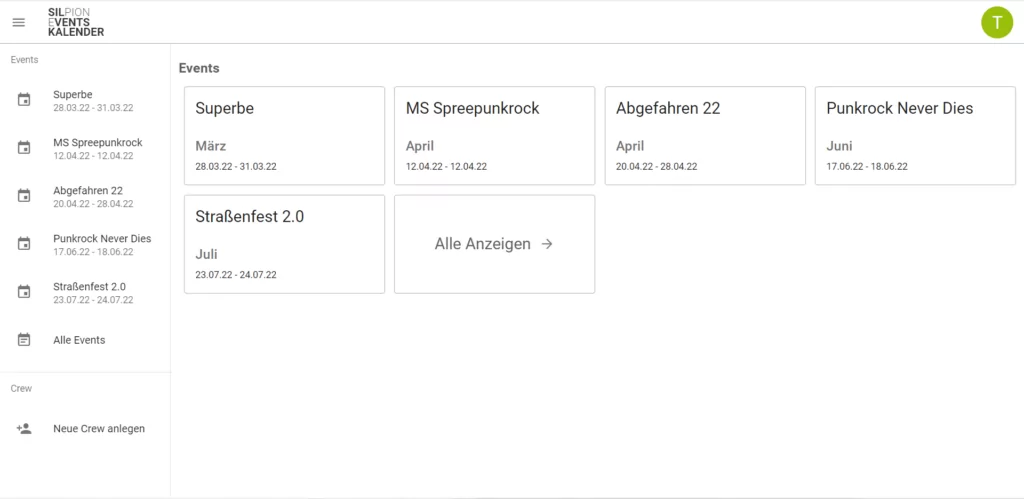Click calendar icon beside Straßenfest 2.0
1024x499 pixels.
point(24,292)
